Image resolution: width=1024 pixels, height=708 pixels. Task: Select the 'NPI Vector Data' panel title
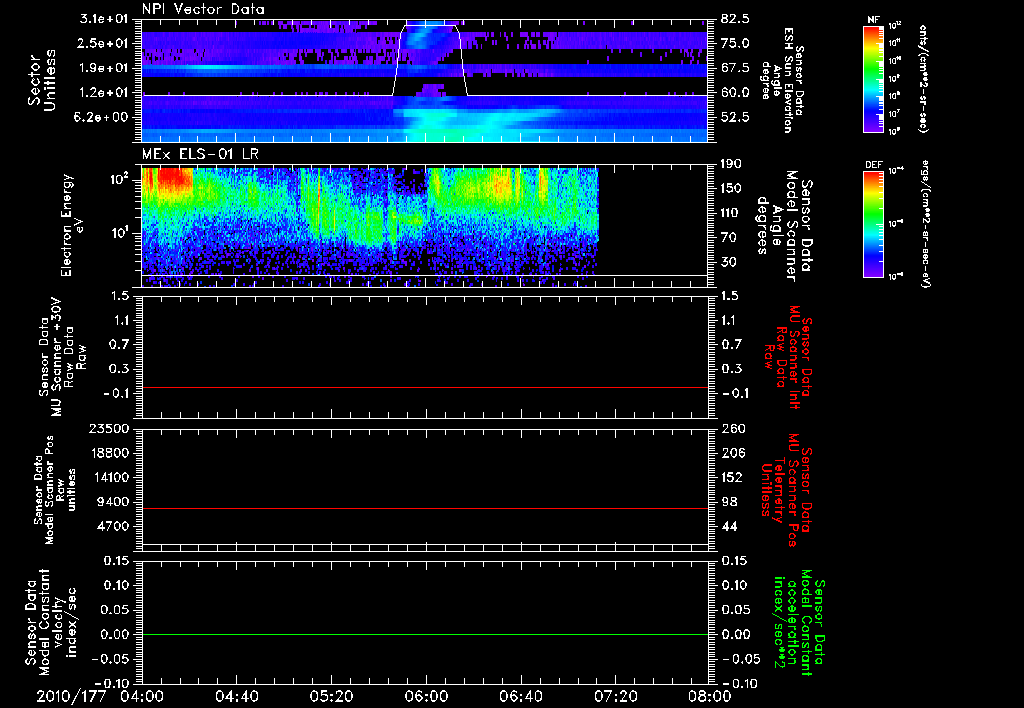click(203, 9)
